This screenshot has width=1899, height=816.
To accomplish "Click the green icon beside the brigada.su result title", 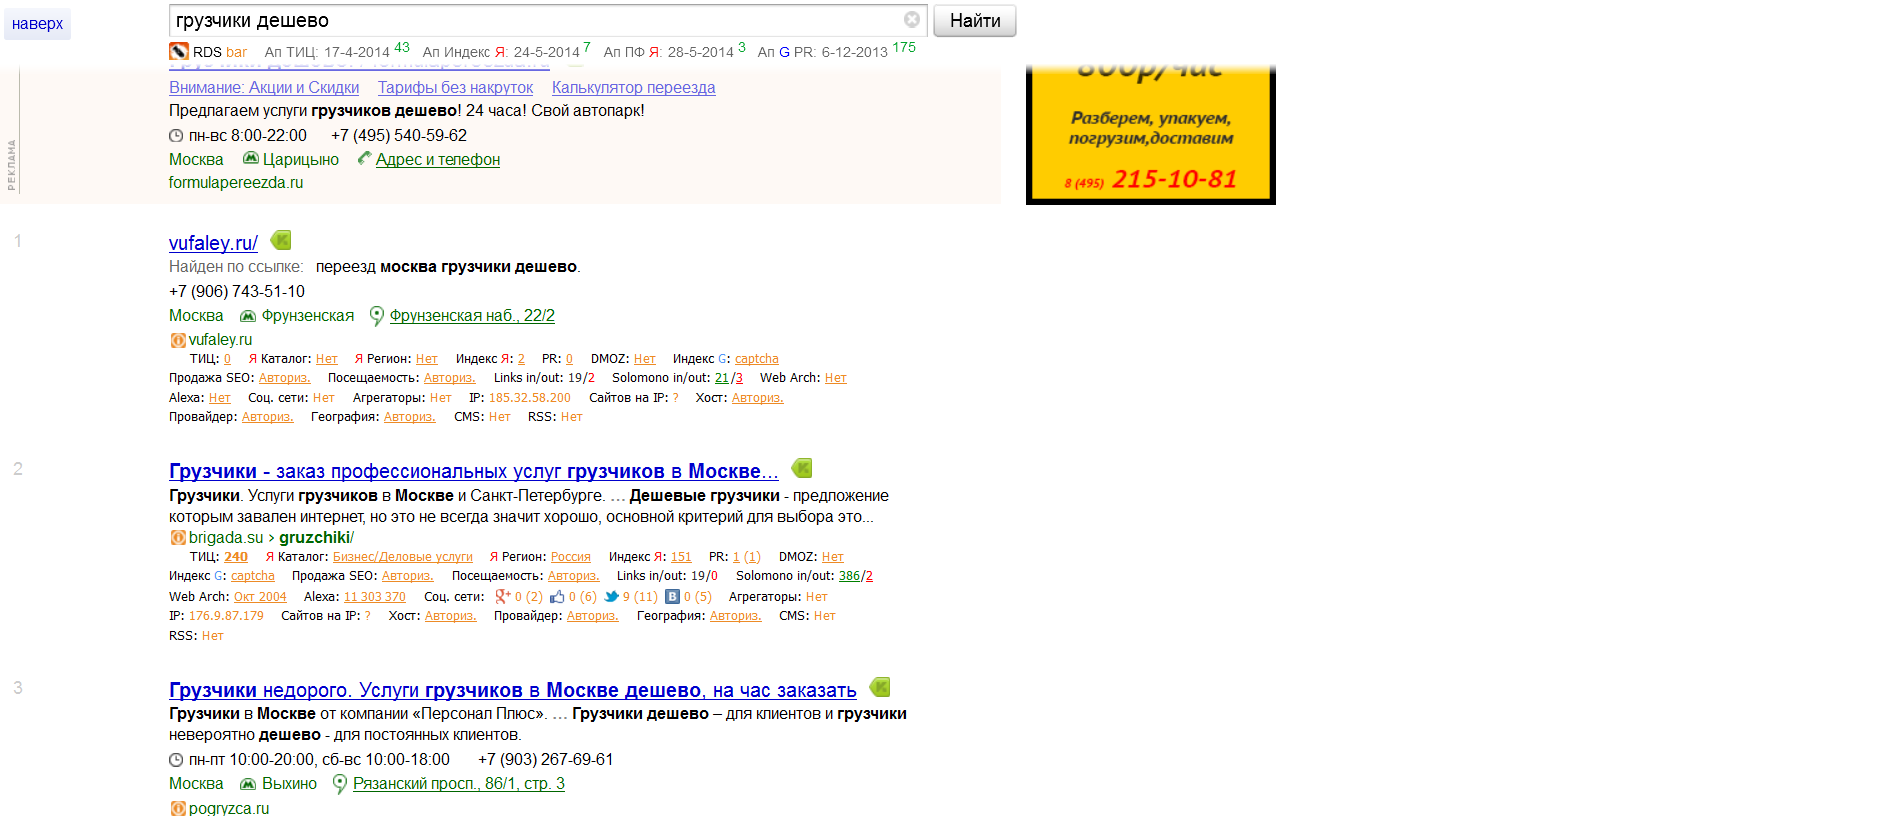I will (802, 468).
